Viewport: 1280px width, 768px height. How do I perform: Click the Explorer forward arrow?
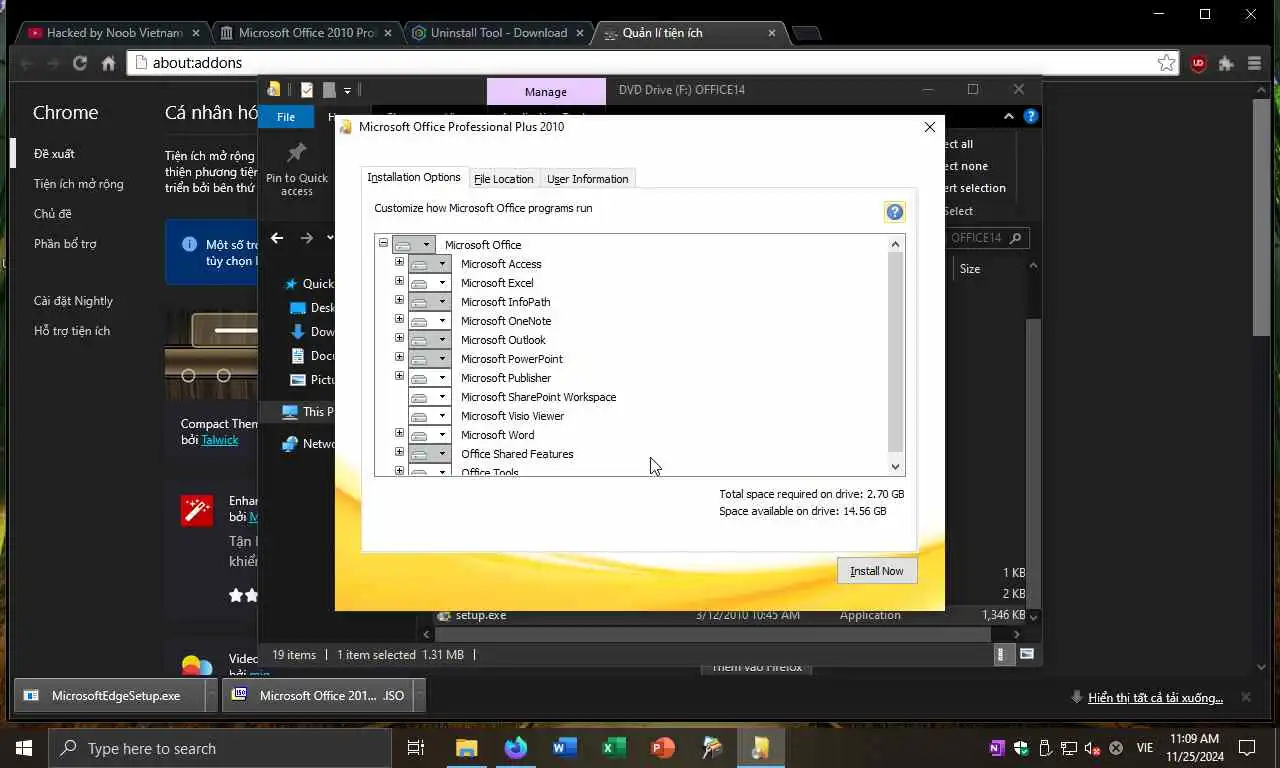[307, 238]
